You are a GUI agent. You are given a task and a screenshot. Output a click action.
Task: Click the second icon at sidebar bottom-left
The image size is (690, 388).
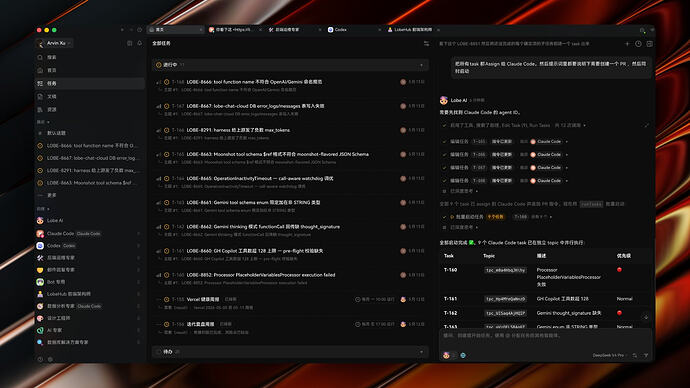(50, 359)
